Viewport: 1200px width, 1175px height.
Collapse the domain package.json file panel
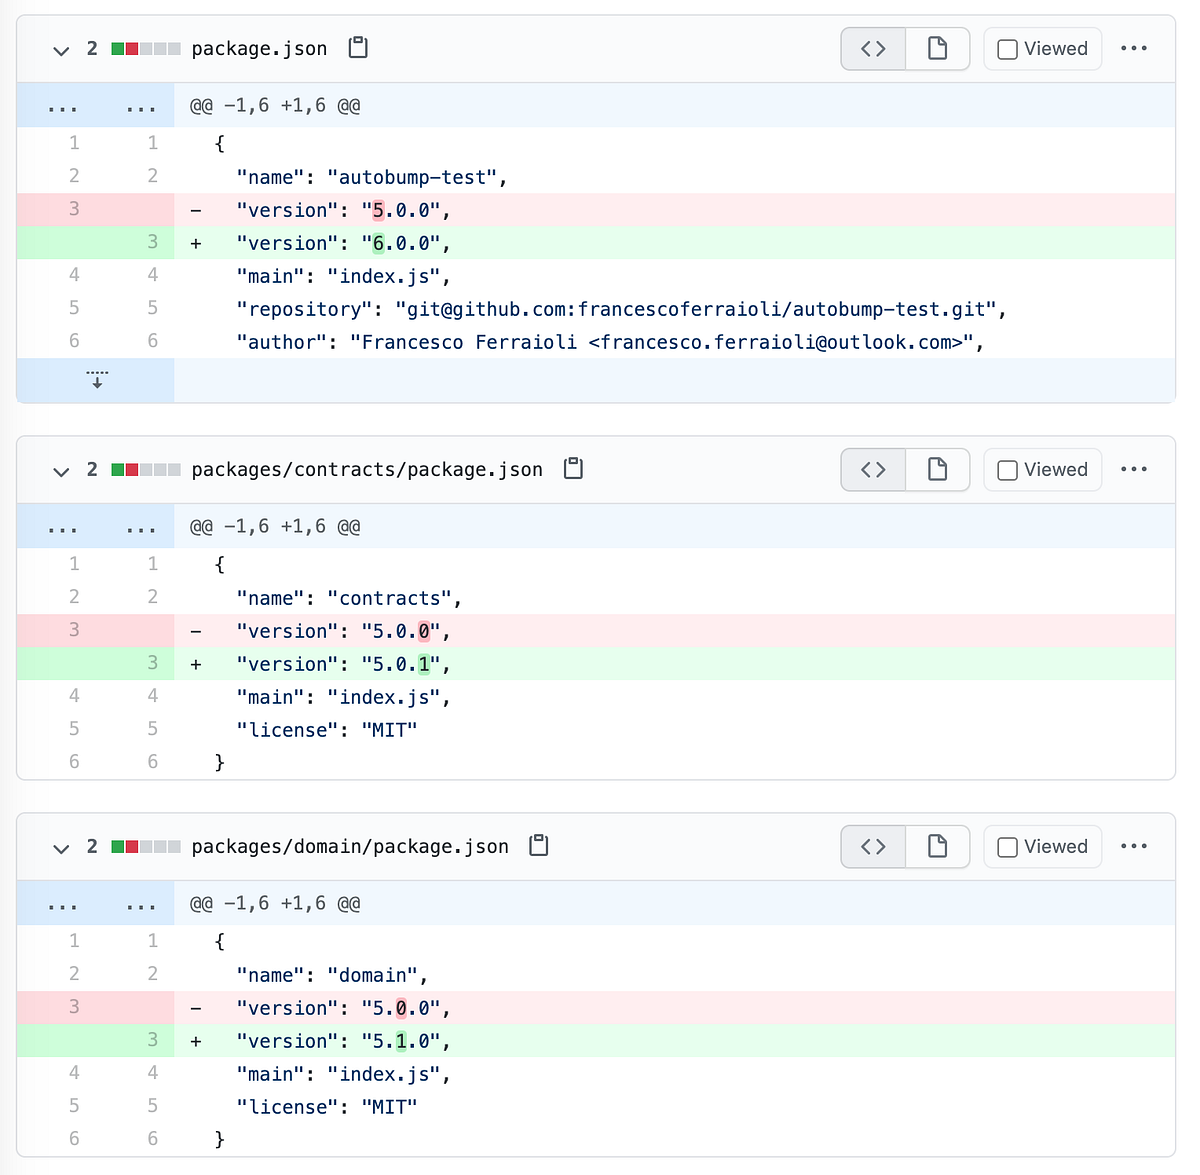(60, 848)
